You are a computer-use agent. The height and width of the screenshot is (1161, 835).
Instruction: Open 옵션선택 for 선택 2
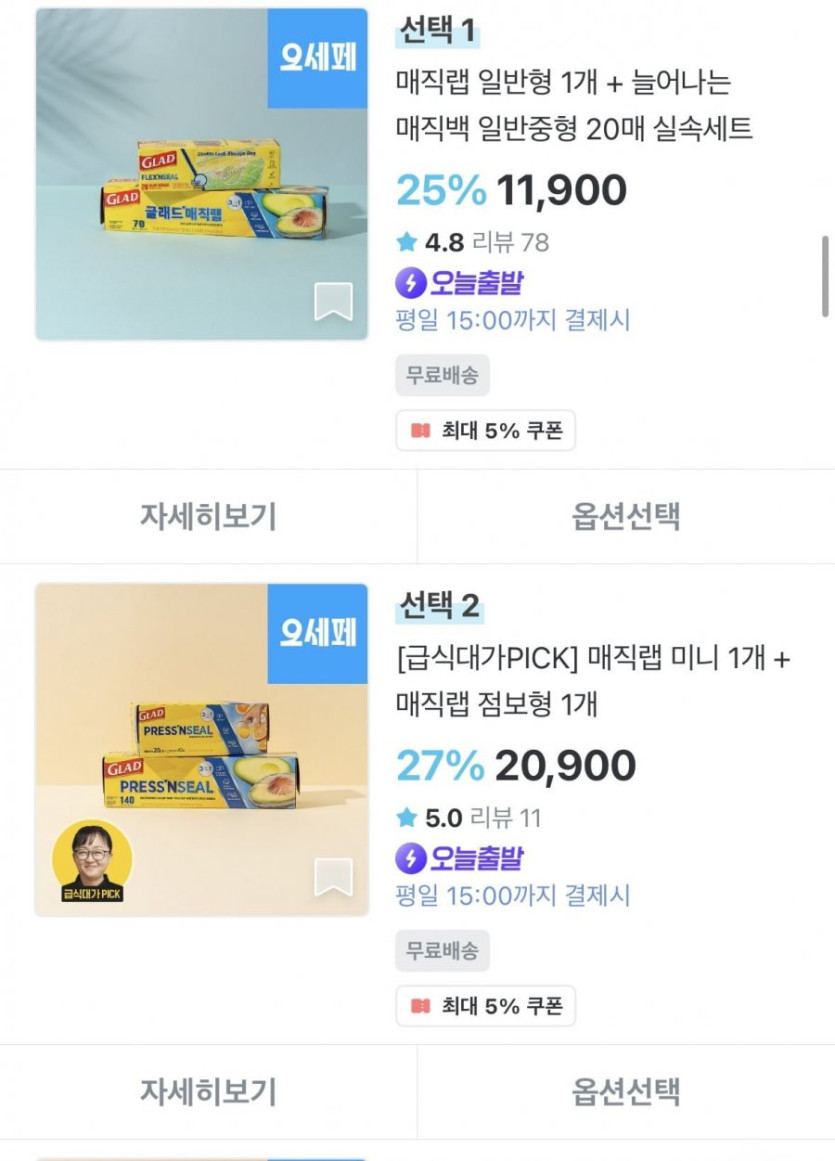pos(625,1091)
